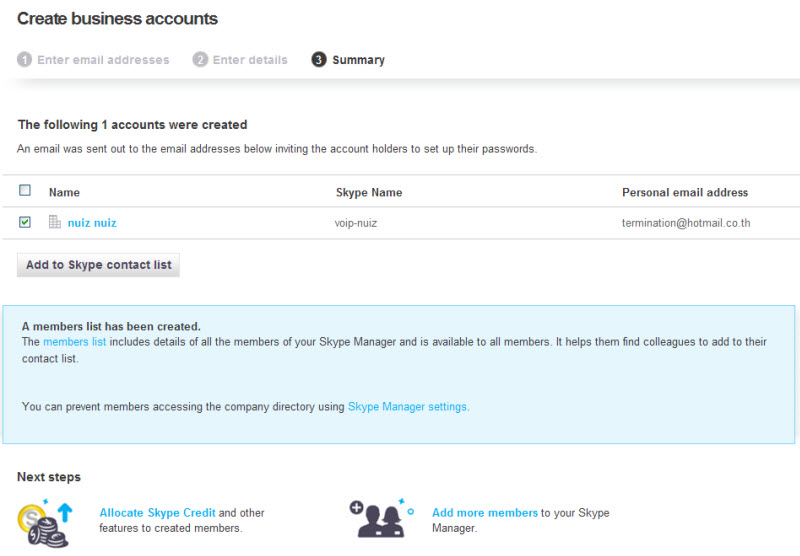Click the Create business accounts heading
The image size is (800, 556).
pyautogui.click(x=117, y=19)
